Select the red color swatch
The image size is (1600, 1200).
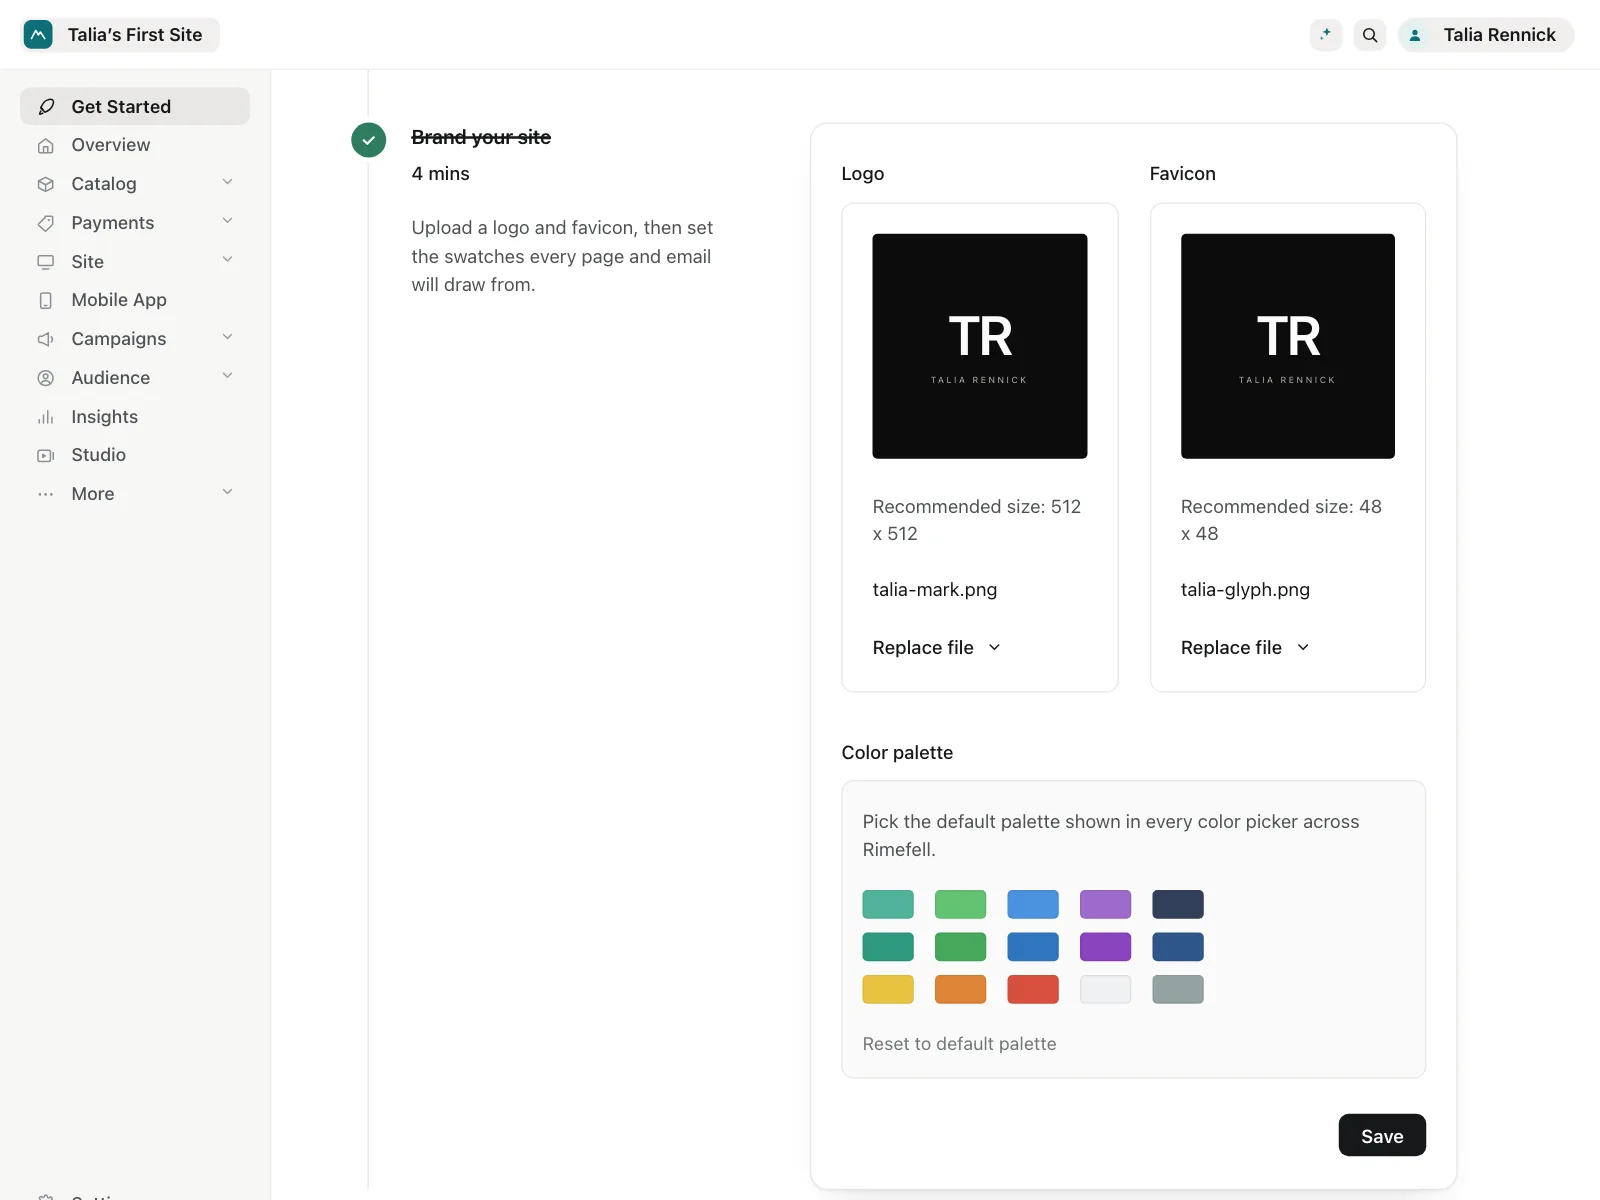coord(1033,990)
